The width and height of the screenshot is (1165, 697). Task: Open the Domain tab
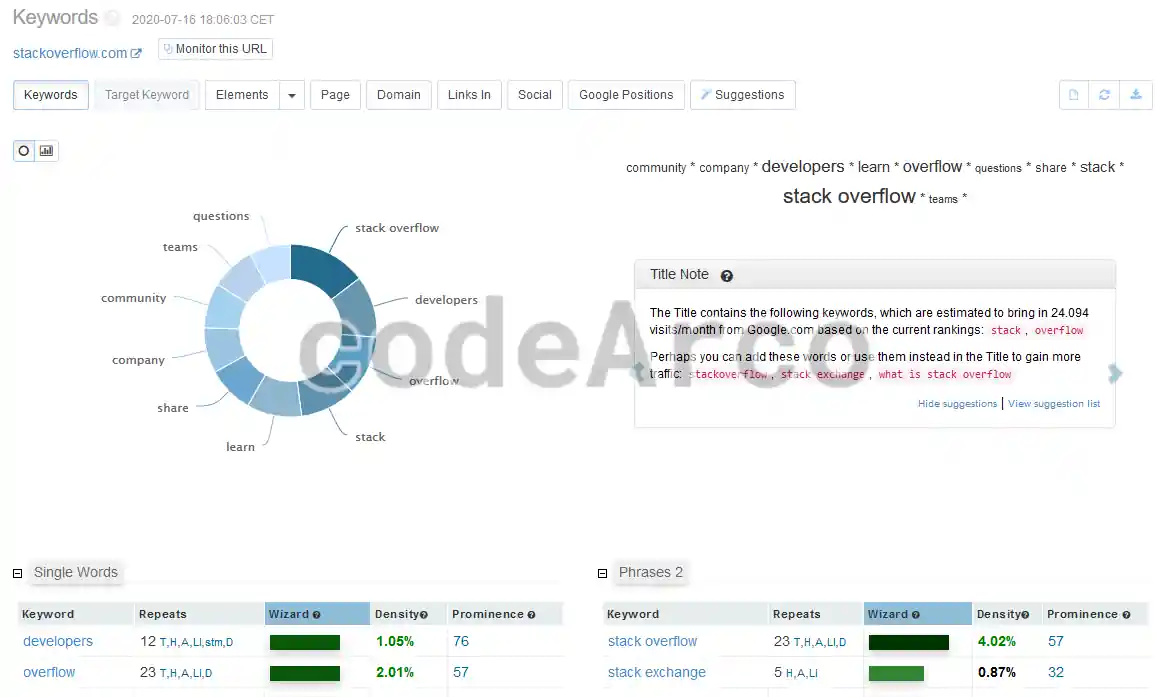pyautogui.click(x=399, y=95)
